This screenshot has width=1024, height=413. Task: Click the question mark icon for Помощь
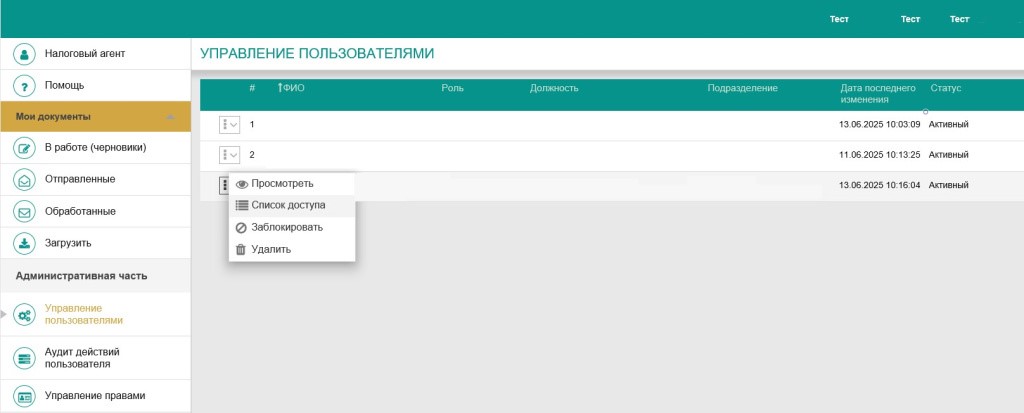click(x=25, y=85)
